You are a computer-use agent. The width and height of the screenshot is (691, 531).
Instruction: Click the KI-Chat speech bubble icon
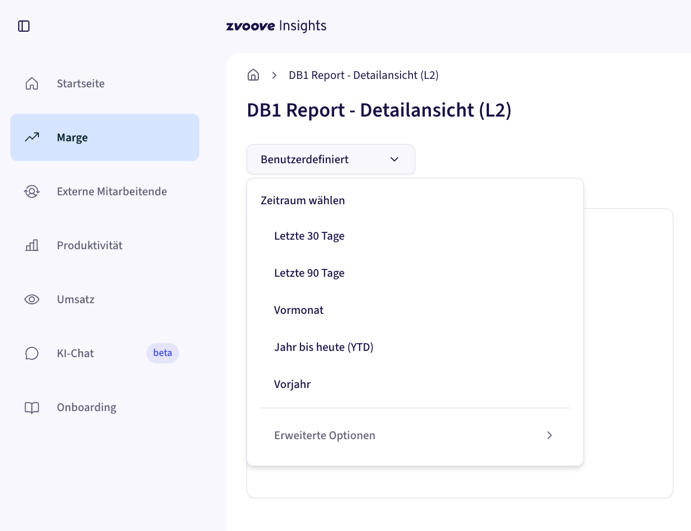point(32,354)
